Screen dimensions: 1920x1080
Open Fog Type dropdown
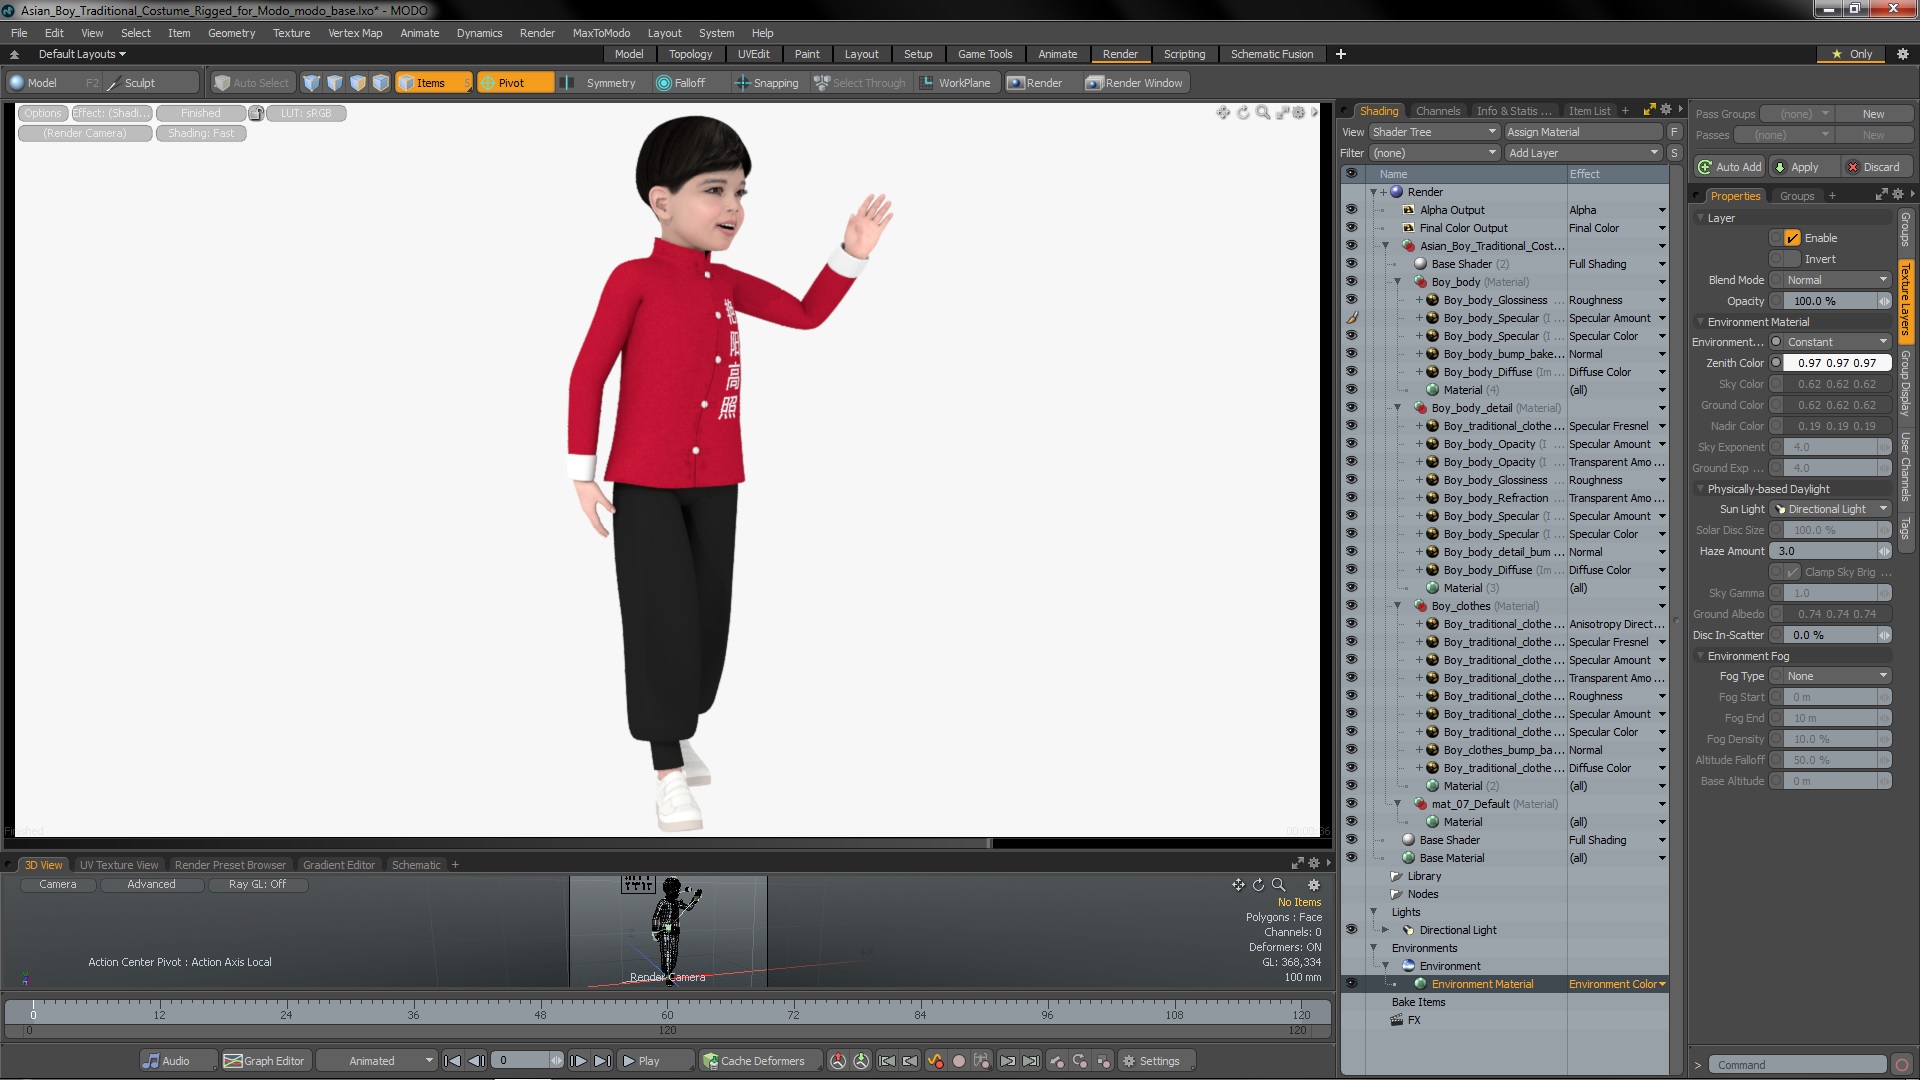pyautogui.click(x=1836, y=676)
